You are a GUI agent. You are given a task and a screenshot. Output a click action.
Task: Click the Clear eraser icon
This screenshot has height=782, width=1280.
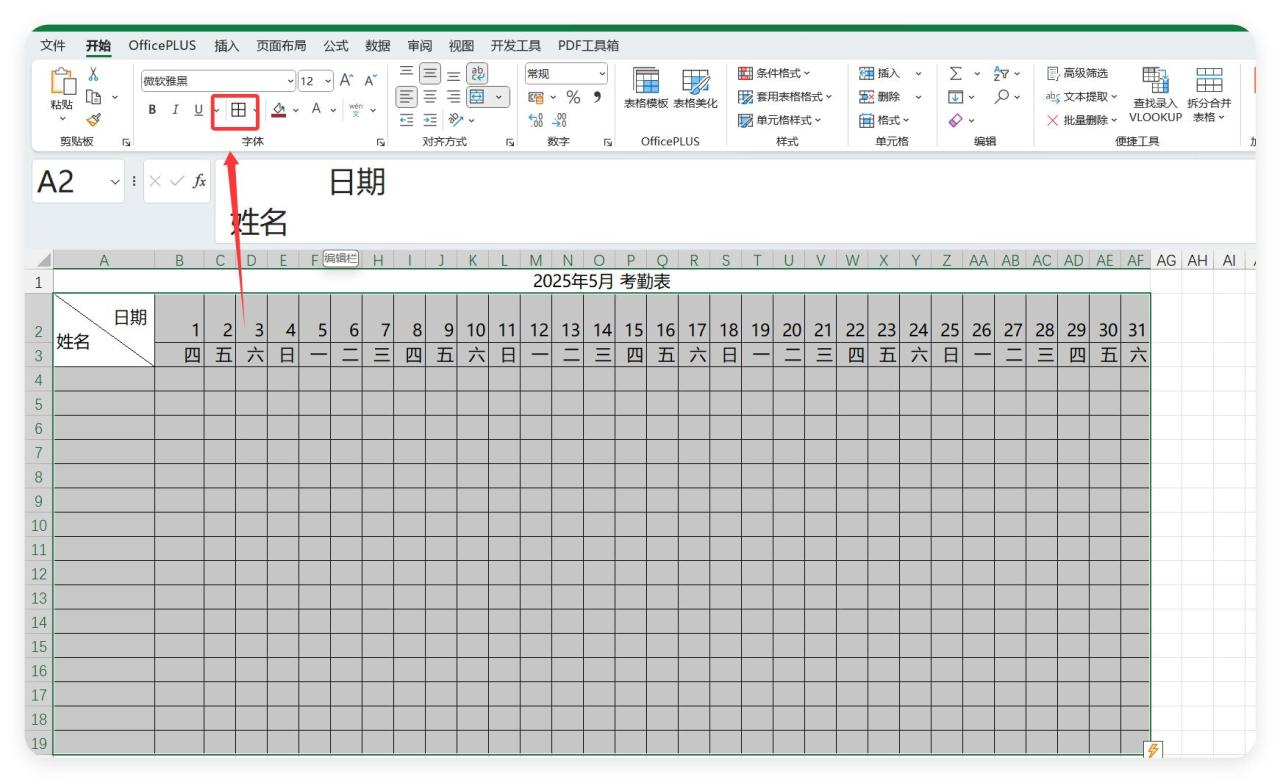click(954, 120)
